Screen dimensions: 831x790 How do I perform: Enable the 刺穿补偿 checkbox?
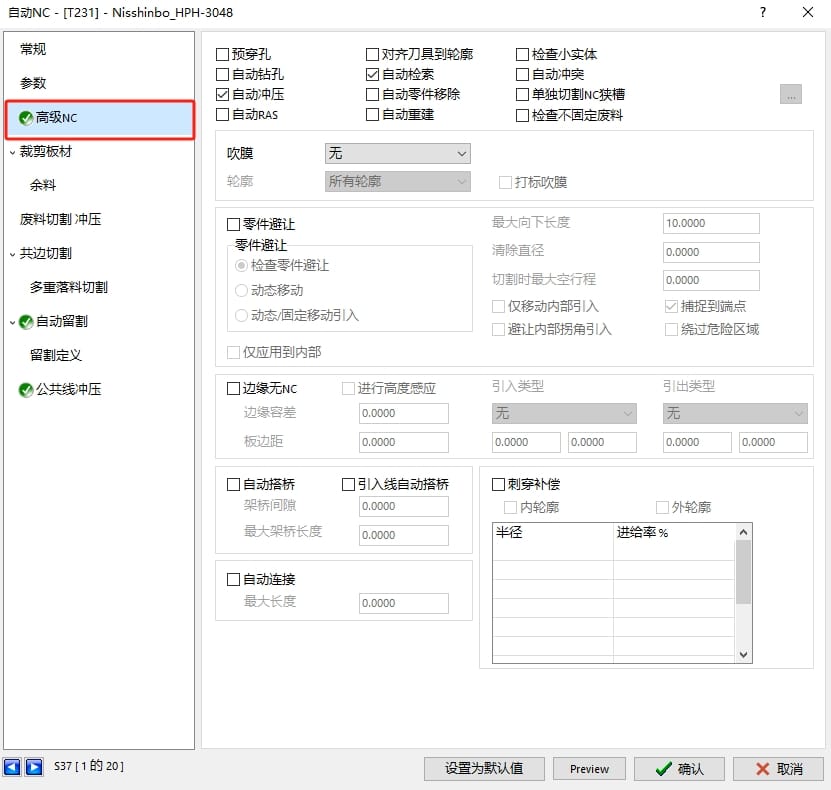[x=499, y=485]
